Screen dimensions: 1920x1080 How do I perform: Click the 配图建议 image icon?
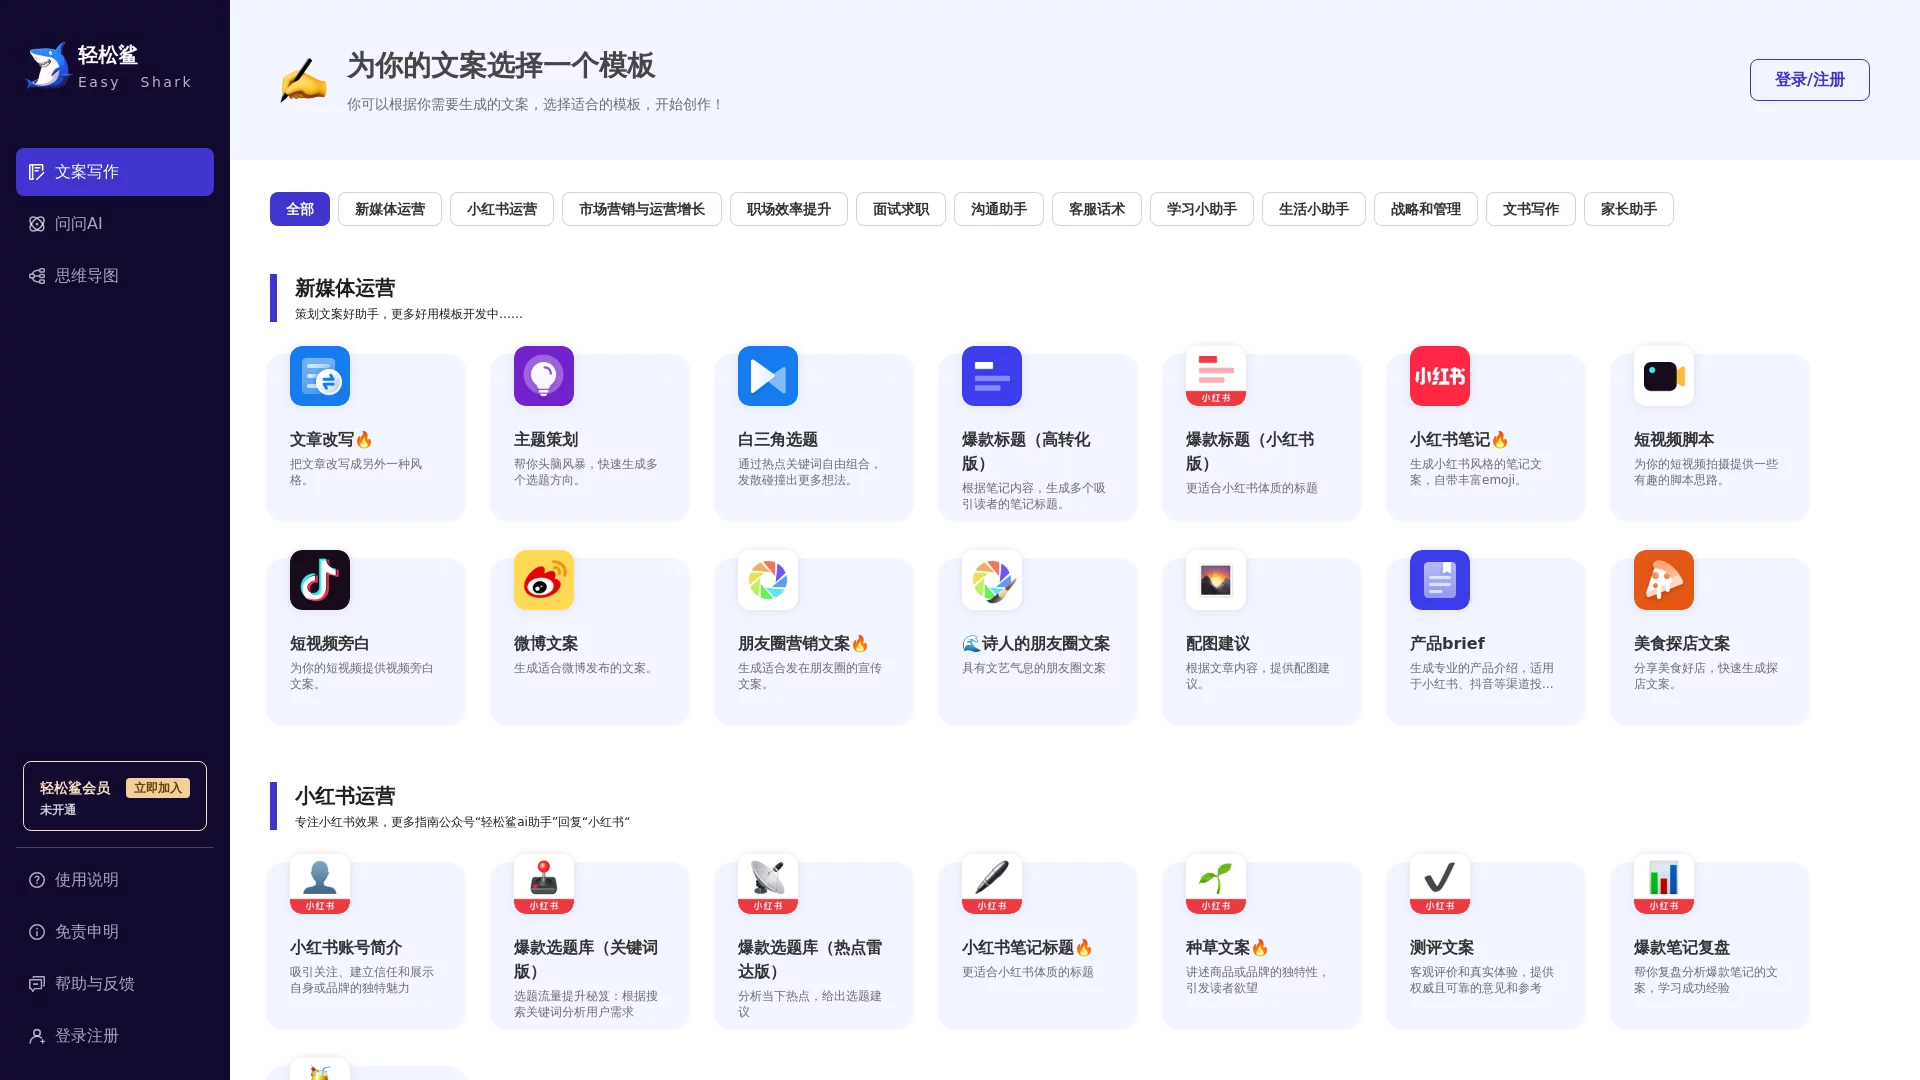point(1215,580)
